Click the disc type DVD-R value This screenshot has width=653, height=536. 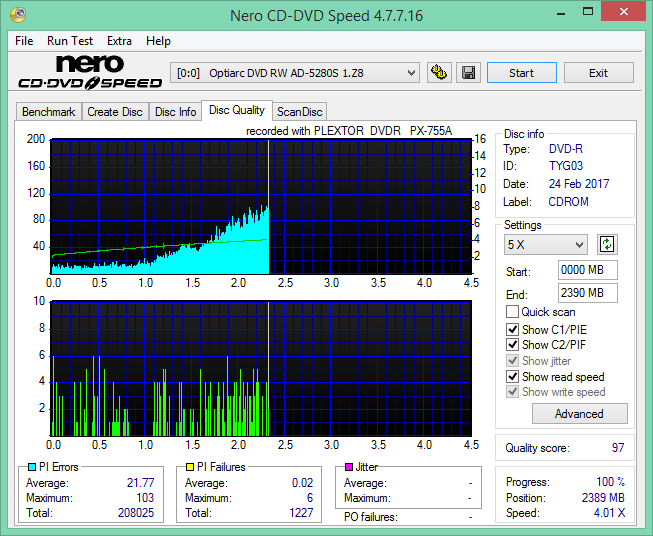coord(566,149)
